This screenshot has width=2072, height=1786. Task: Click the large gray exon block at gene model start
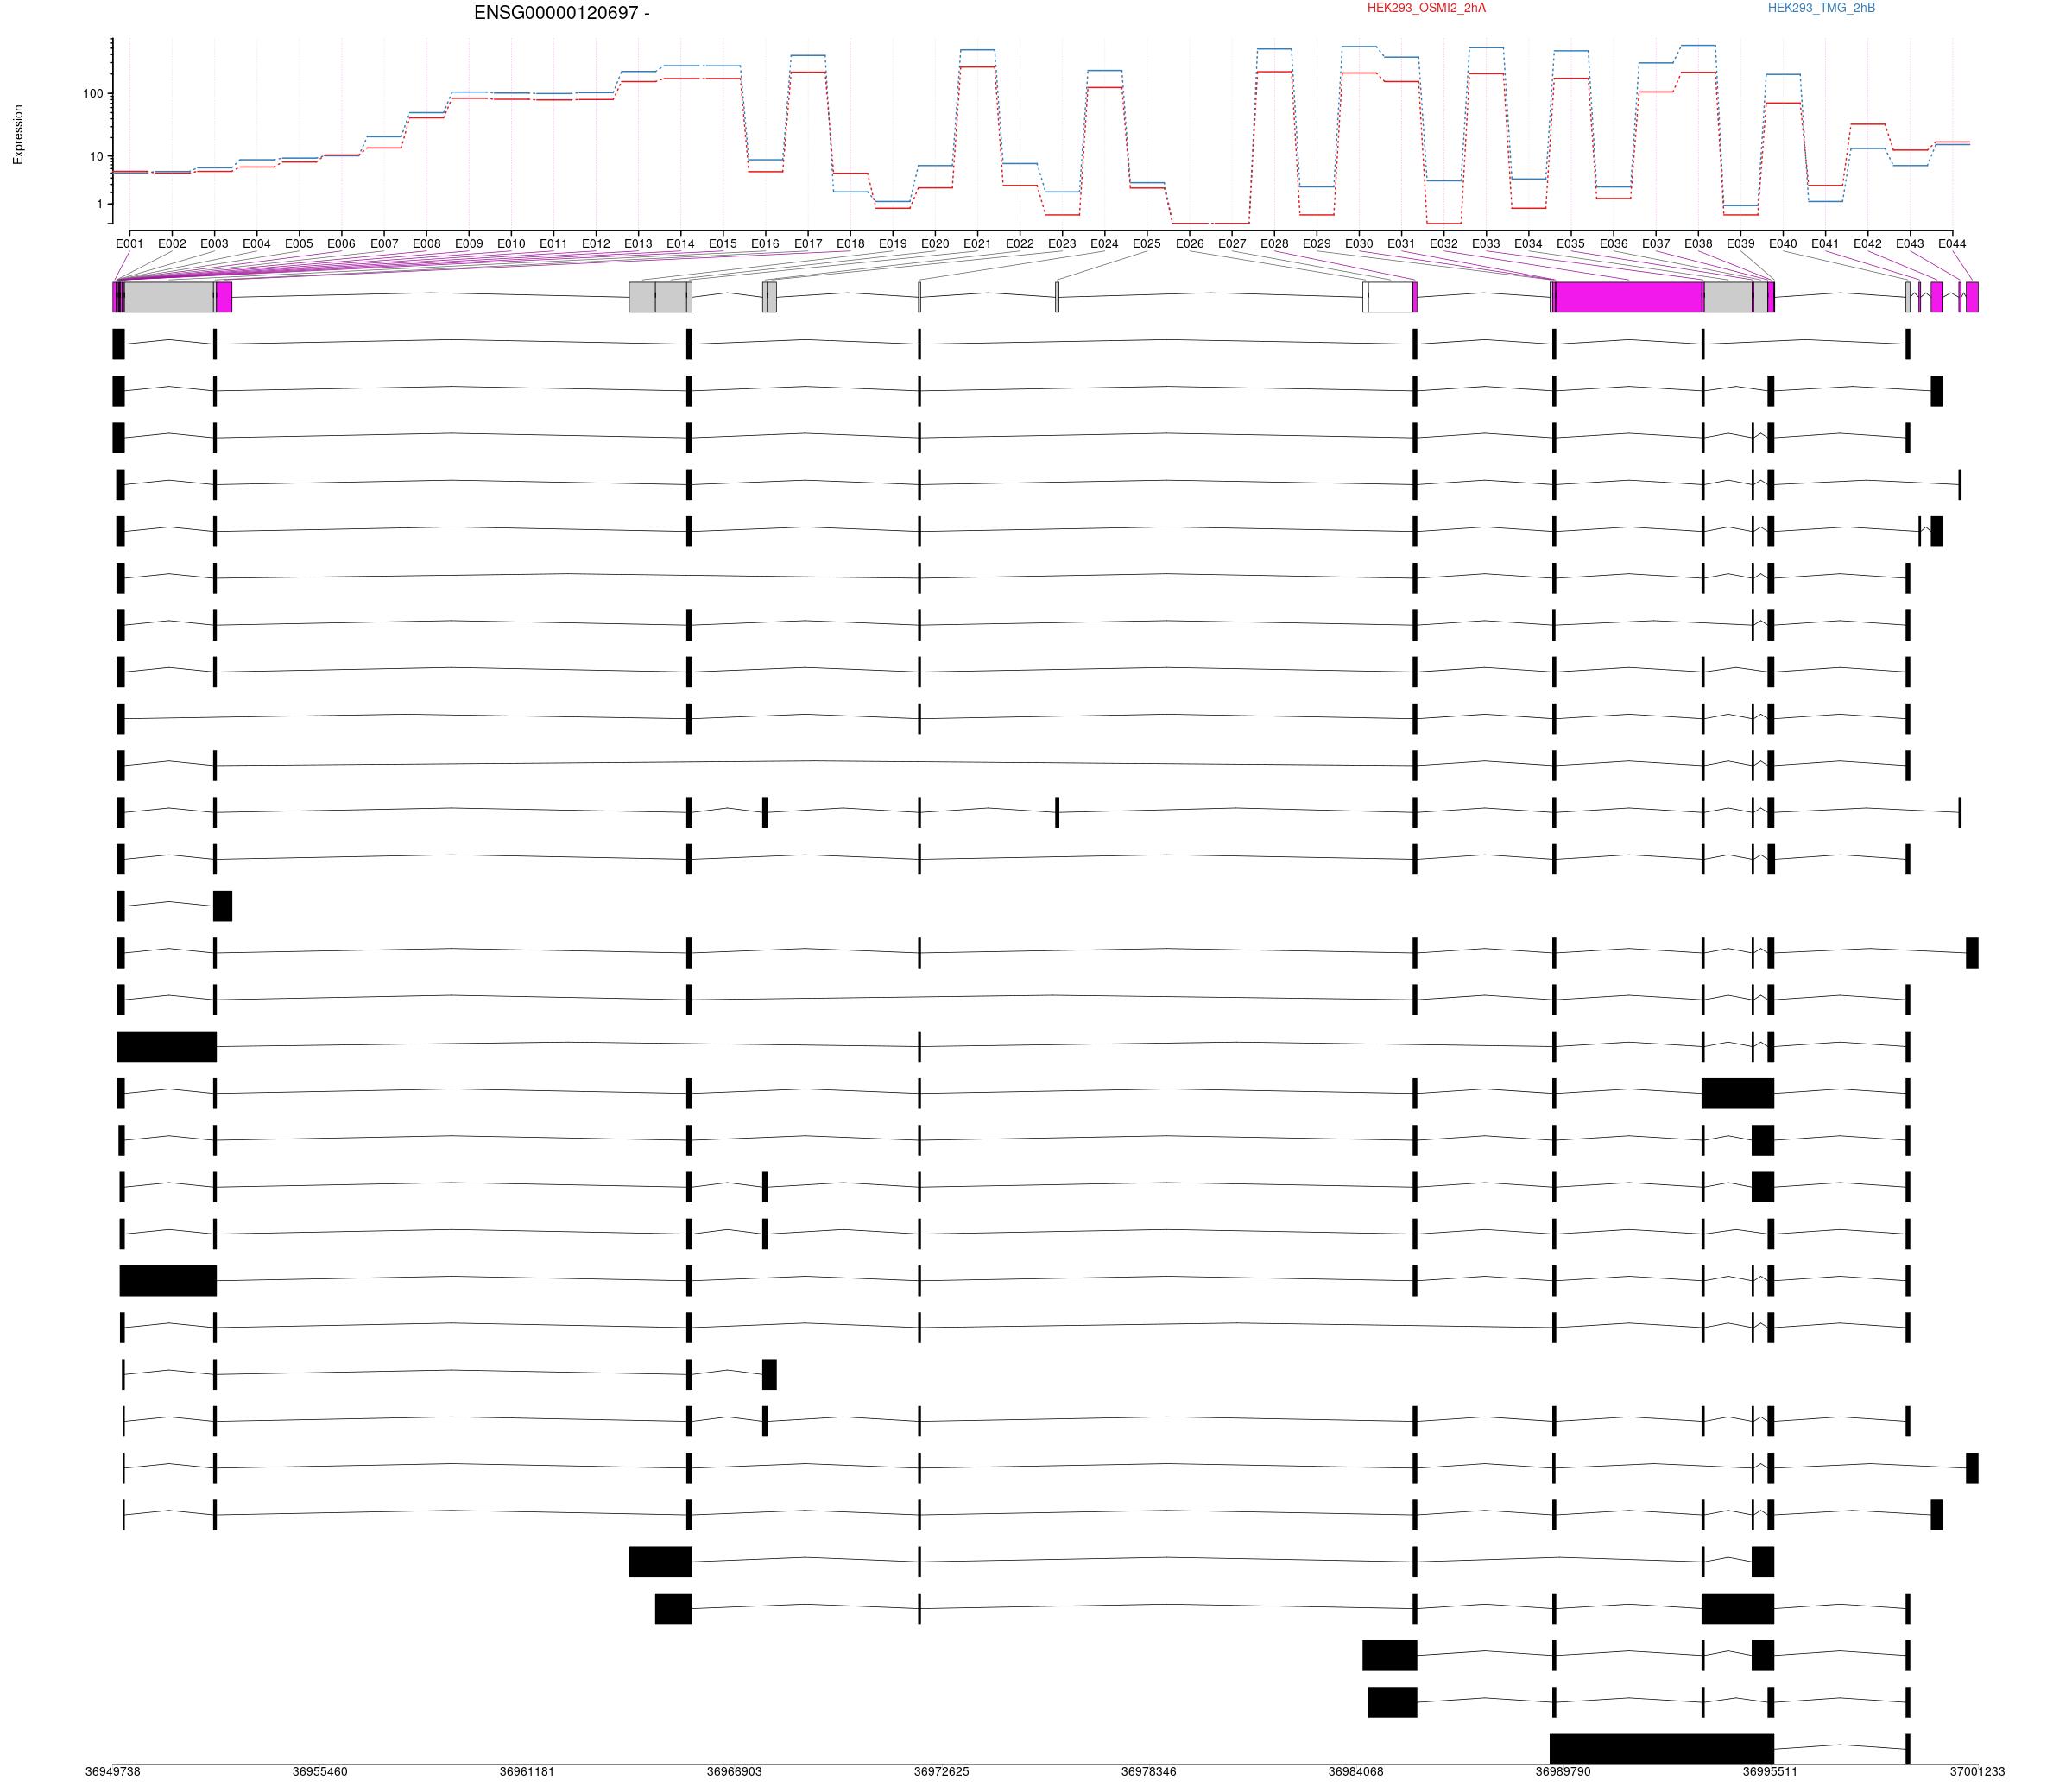[168, 297]
